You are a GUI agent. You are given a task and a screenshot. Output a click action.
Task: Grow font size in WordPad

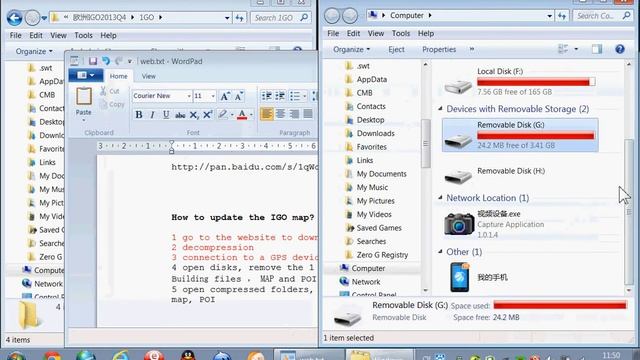[x=224, y=96]
